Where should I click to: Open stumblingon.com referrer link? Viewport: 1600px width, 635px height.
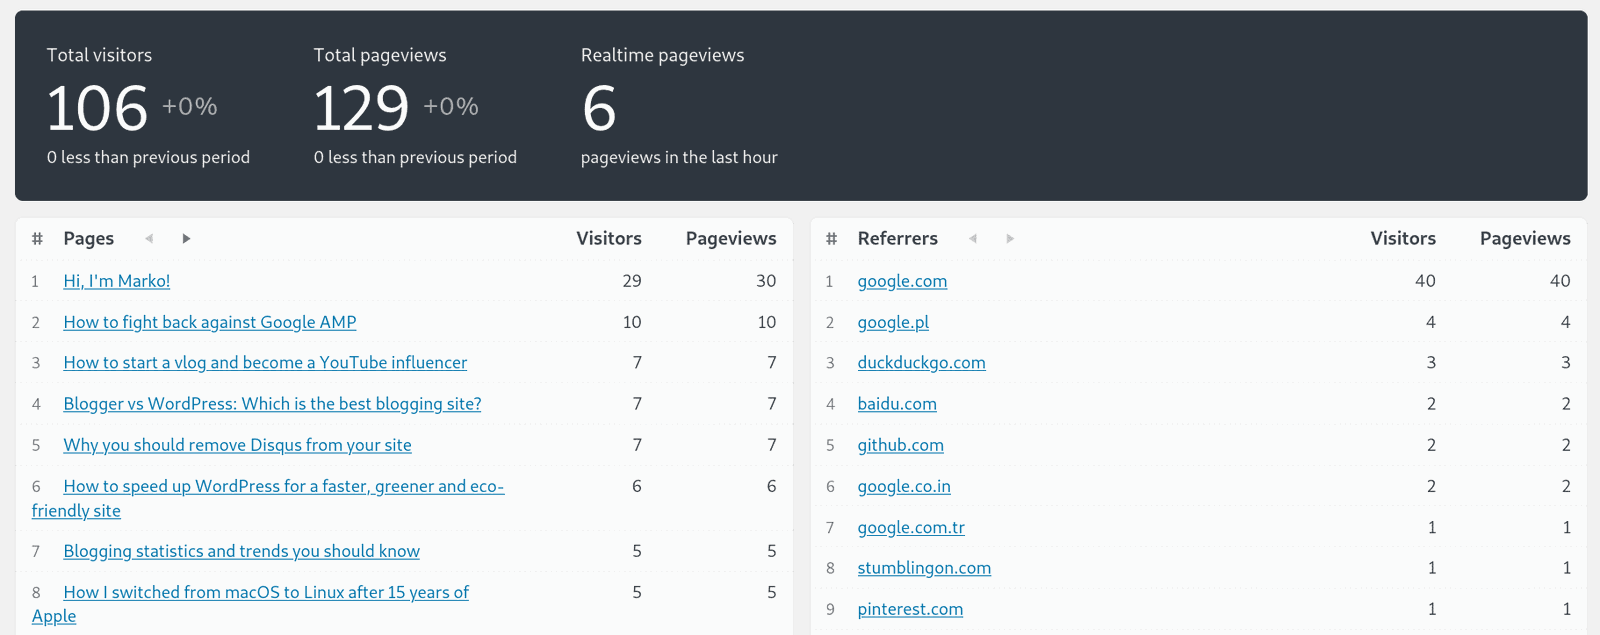tap(924, 568)
